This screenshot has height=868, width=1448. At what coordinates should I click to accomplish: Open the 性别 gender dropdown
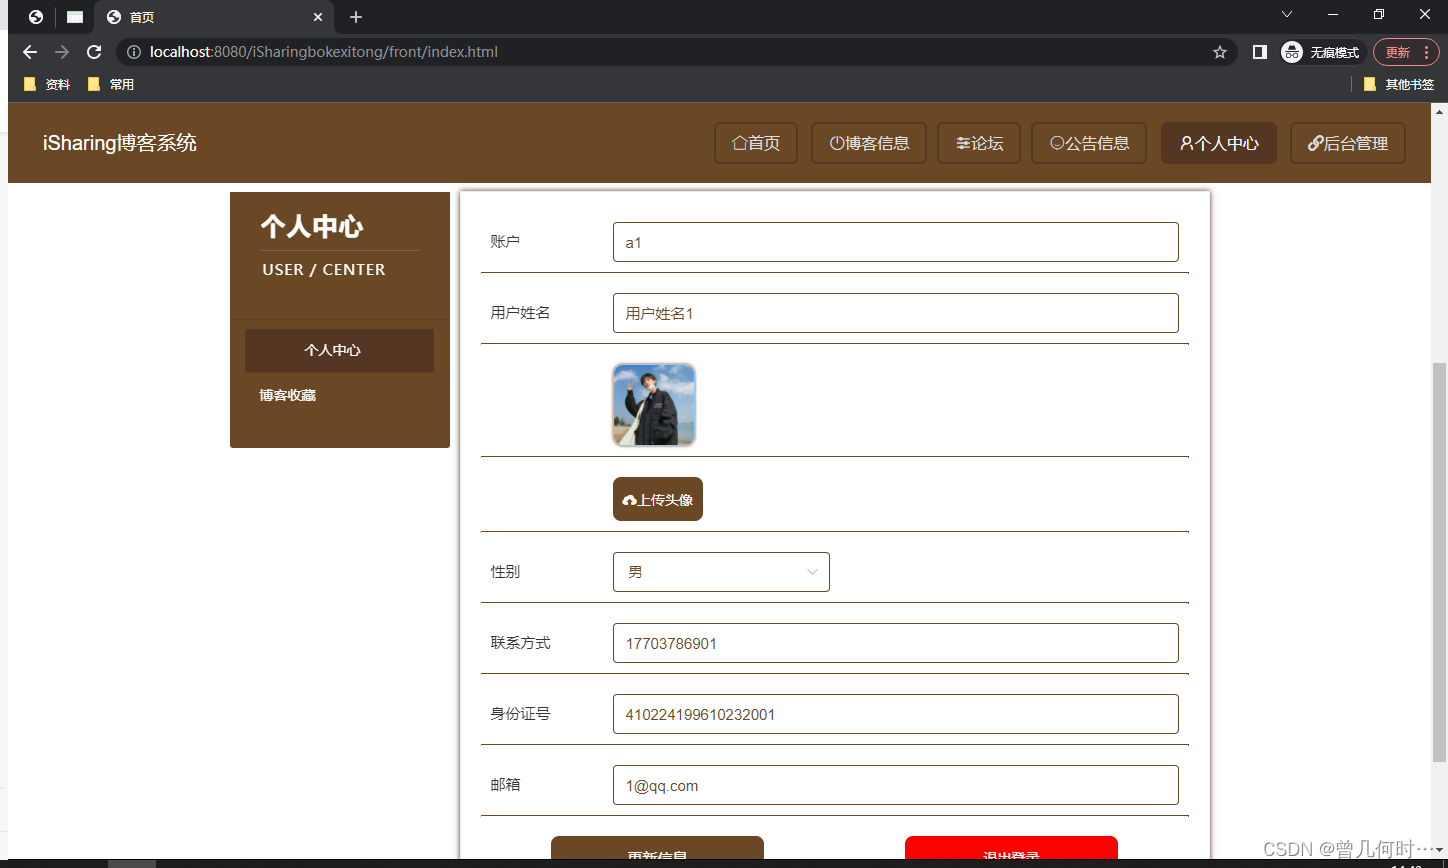coord(721,571)
